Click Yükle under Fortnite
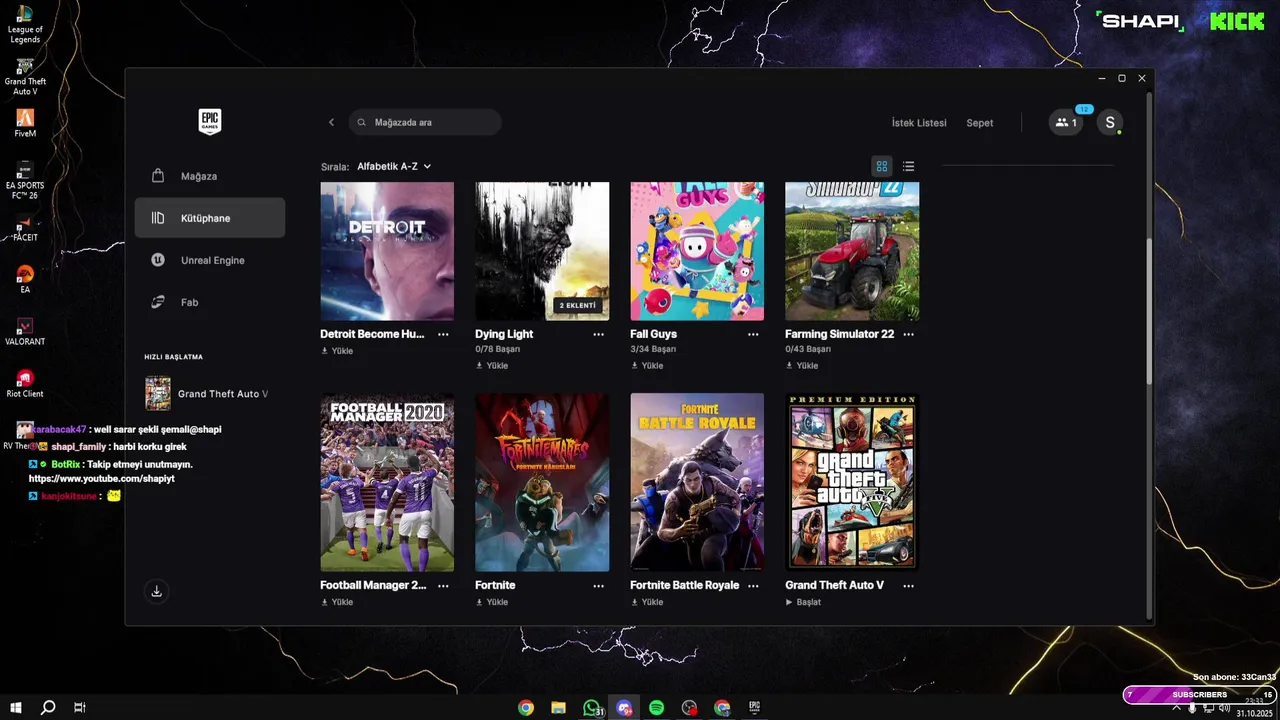The height and width of the screenshot is (720, 1280). point(492,602)
